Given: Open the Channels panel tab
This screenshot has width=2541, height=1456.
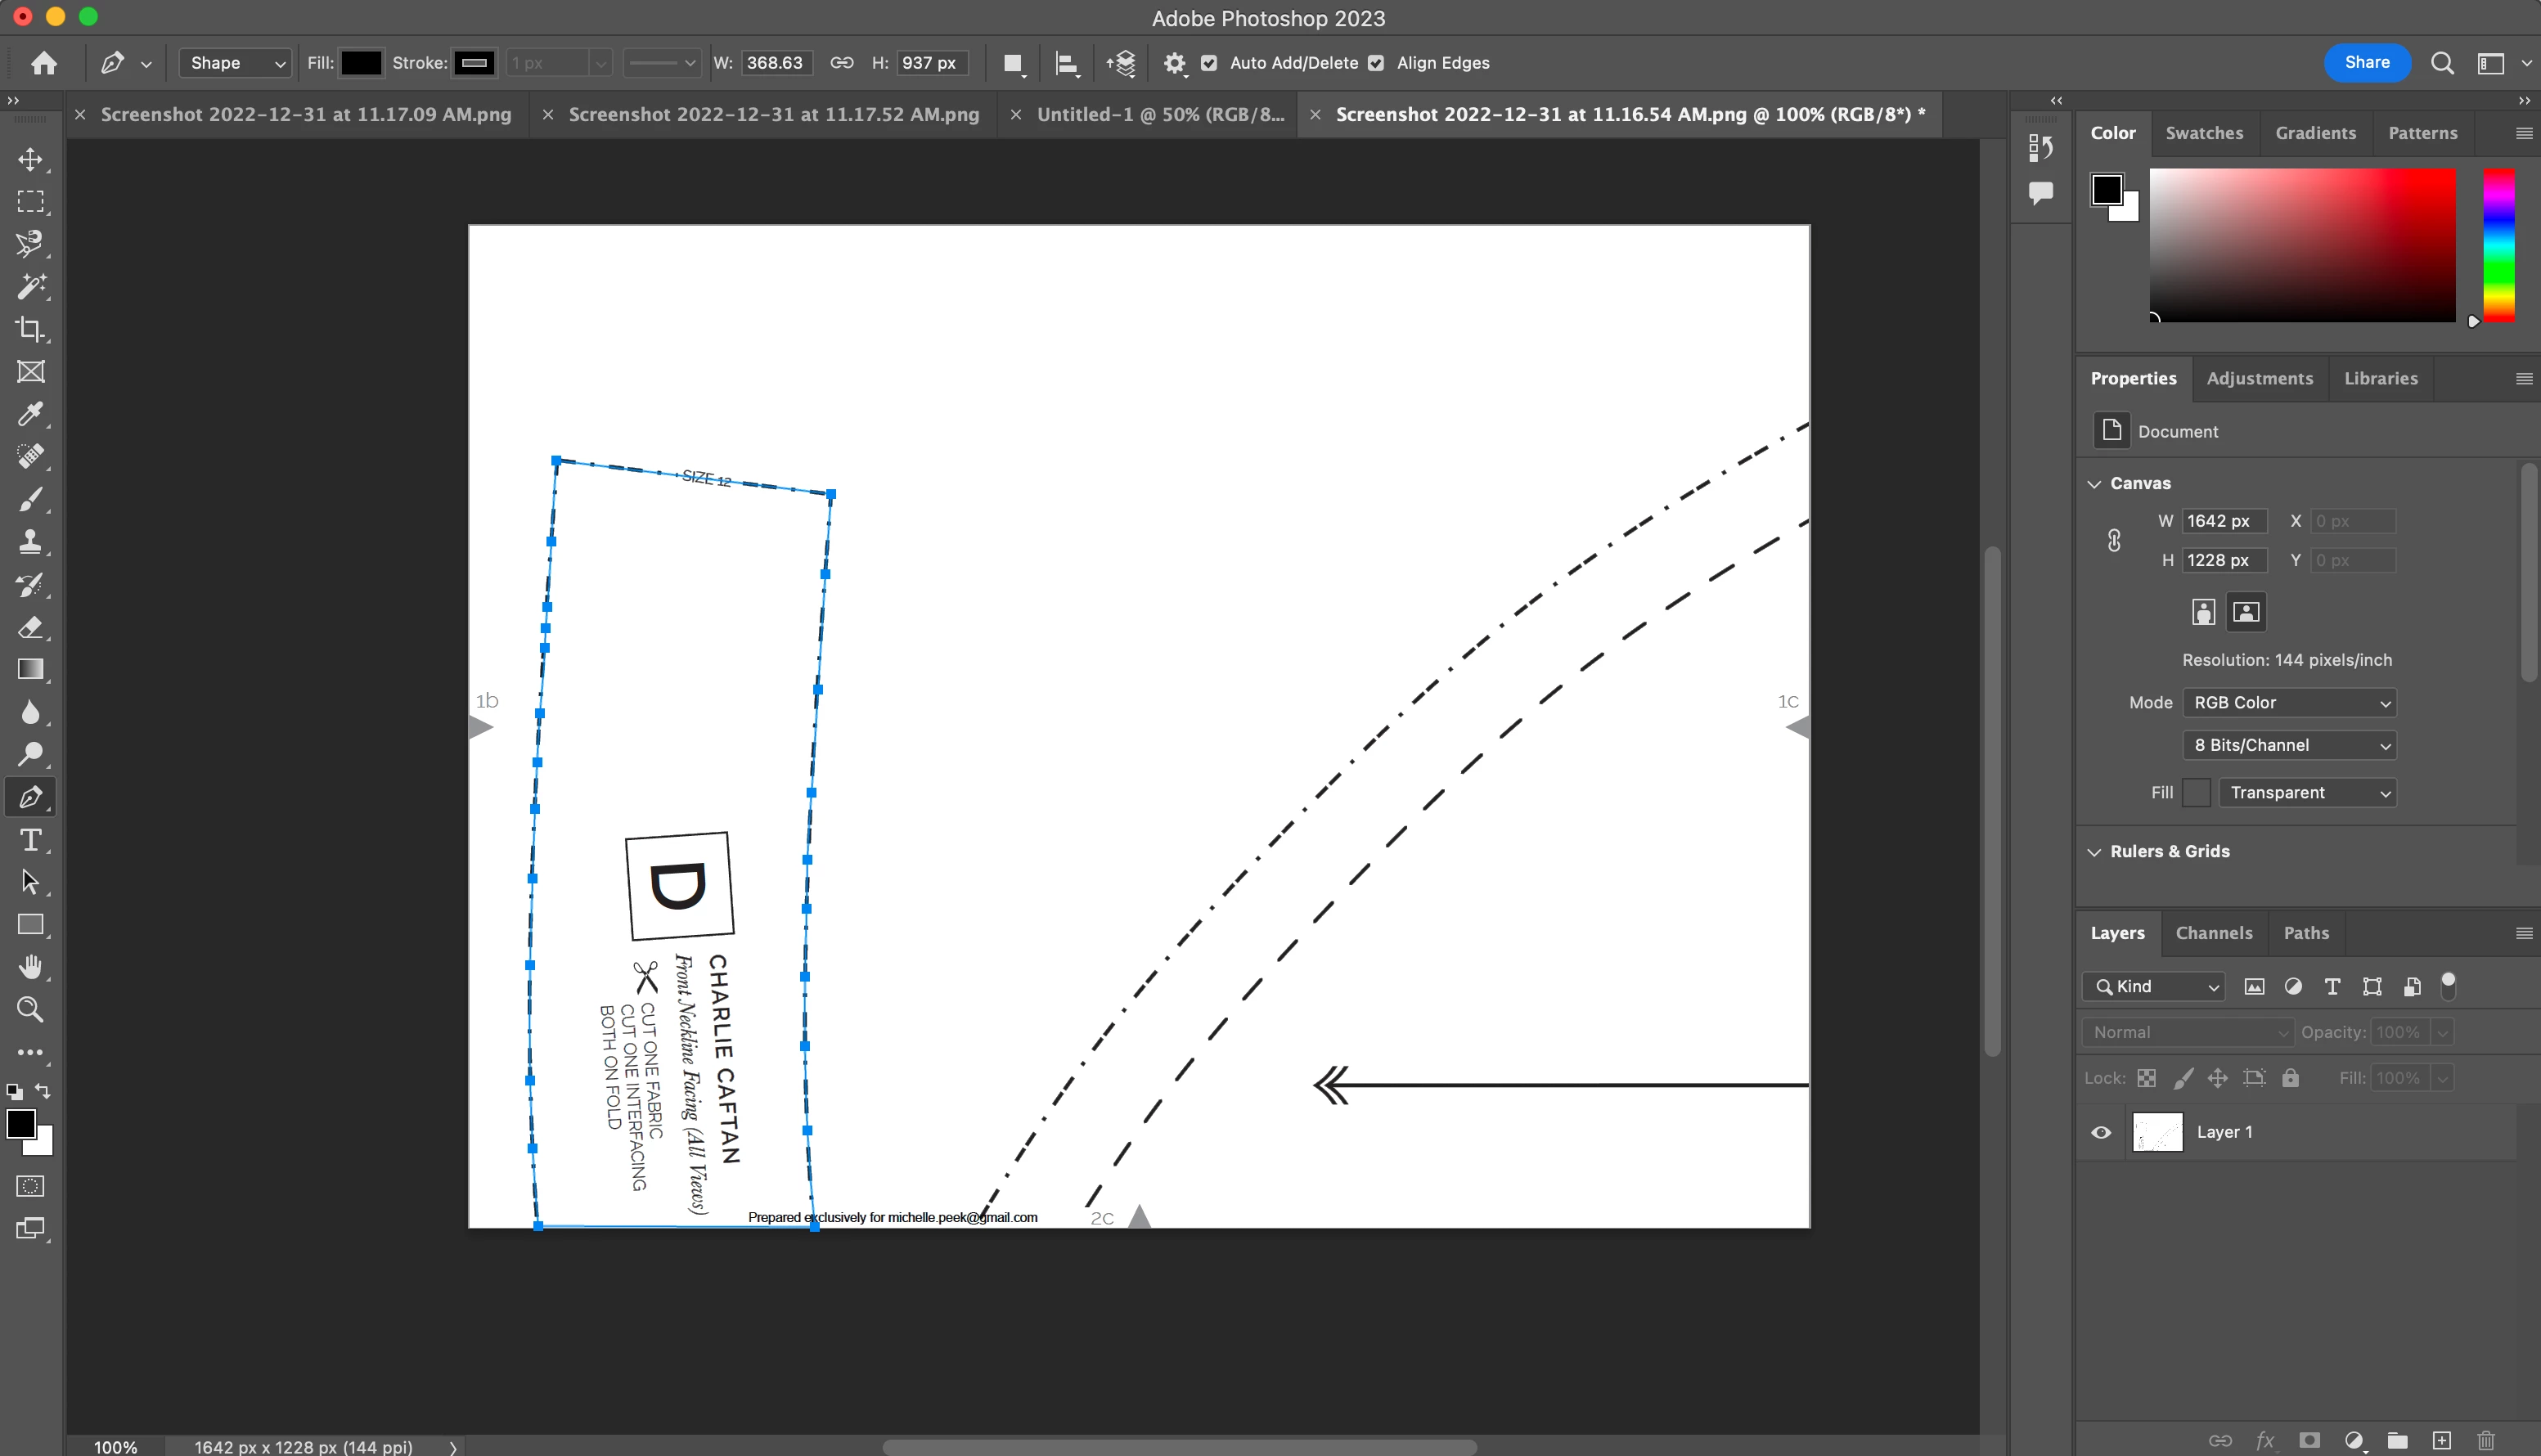Looking at the screenshot, I should 2214,933.
